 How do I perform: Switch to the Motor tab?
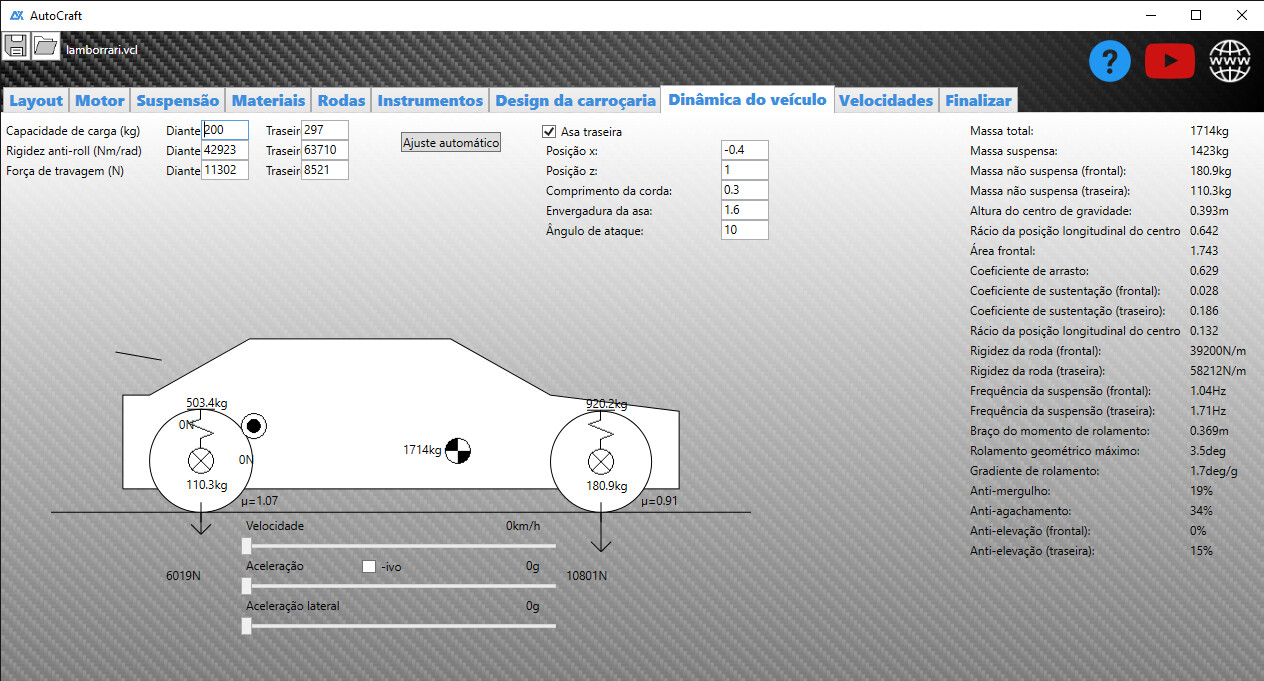(100, 100)
